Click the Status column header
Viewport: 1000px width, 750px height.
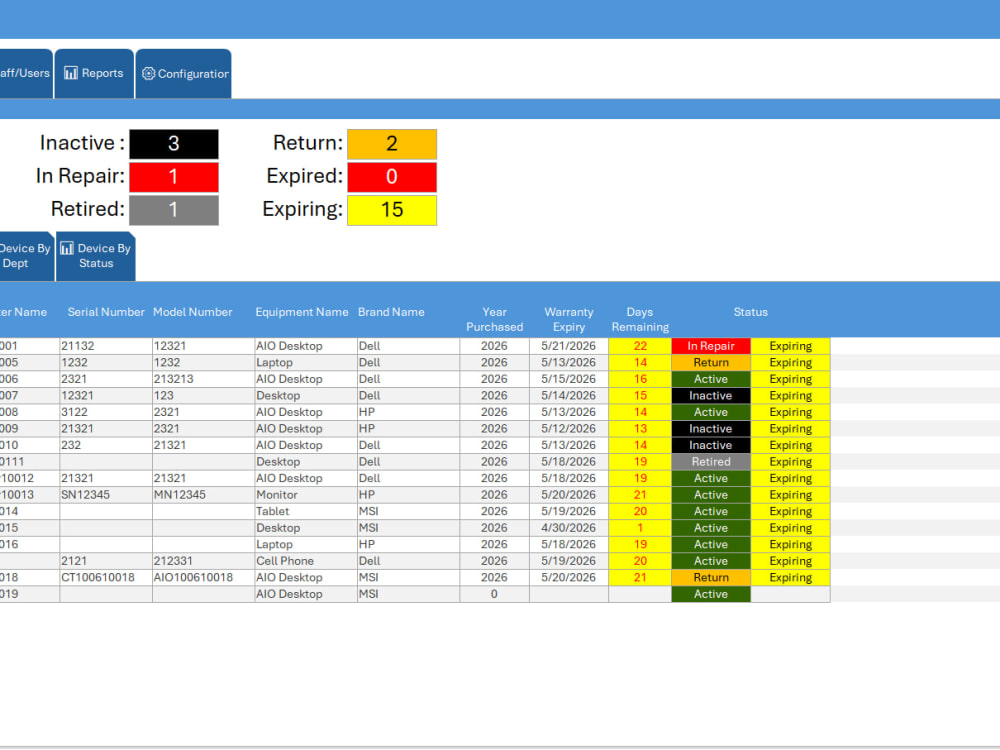coord(751,312)
